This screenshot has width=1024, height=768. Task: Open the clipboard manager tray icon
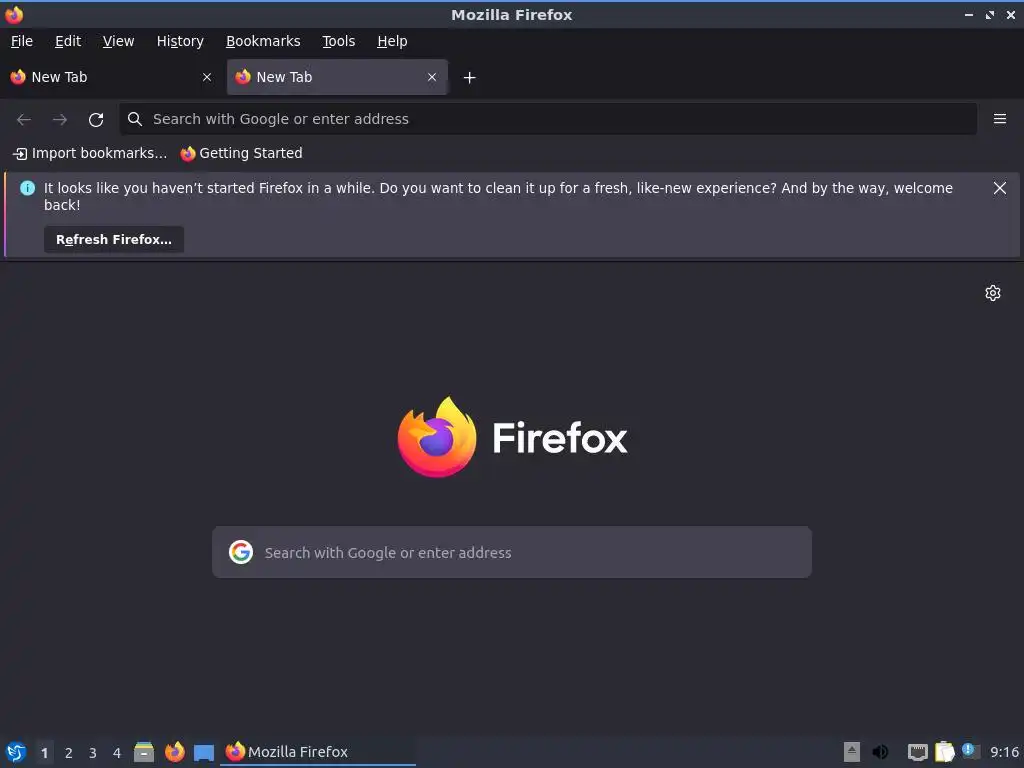pyautogui.click(x=944, y=752)
